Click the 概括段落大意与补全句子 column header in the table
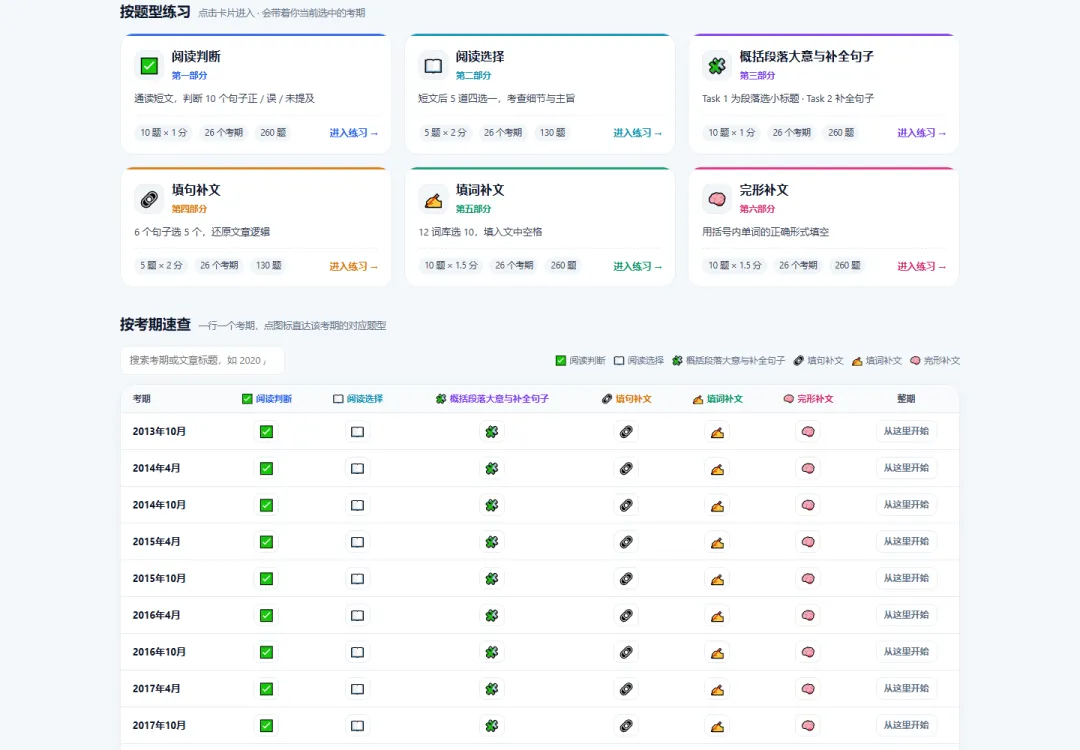The image size is (1080, 750). (x=492, y=399)
